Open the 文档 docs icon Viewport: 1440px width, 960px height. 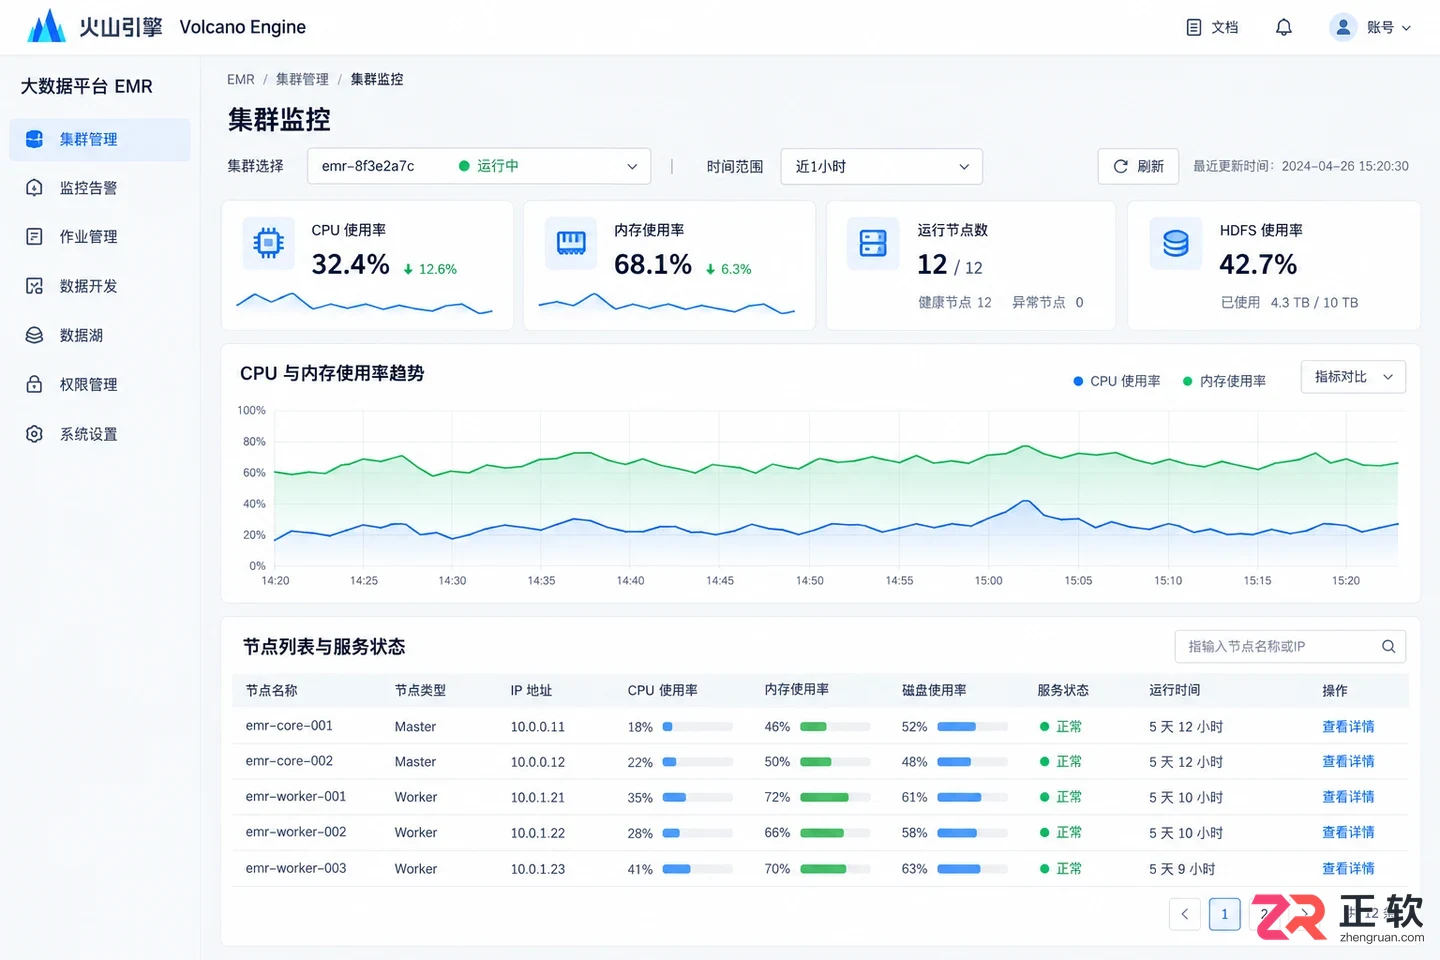click(x=1193, y=27)
